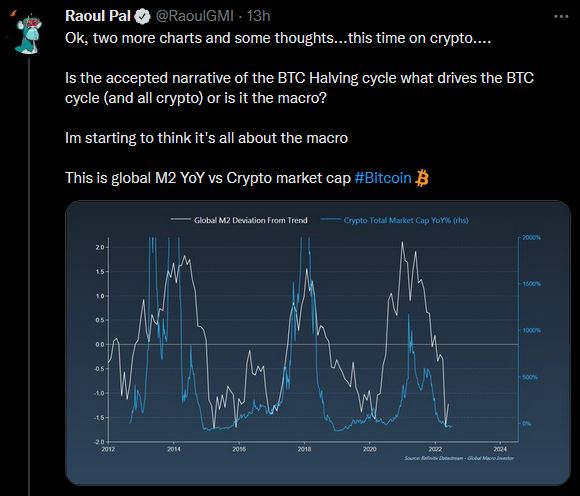Open the @RaoulGMI handle link
Viewport: 580px width, 496px height.
pyautogui.click(x=194, y=16)
